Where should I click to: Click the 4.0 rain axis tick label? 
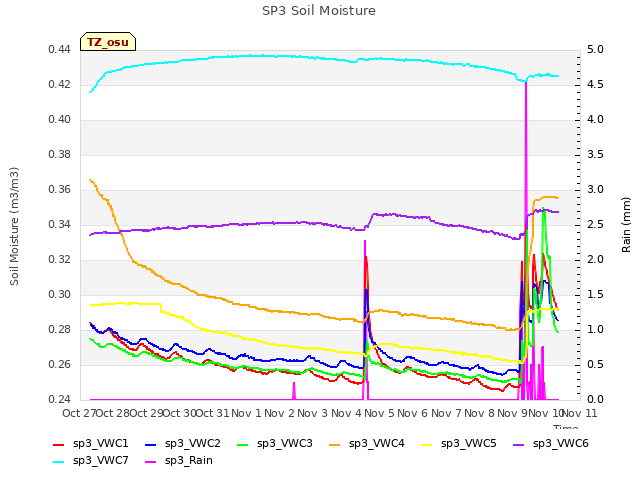[x=595, y=120]
